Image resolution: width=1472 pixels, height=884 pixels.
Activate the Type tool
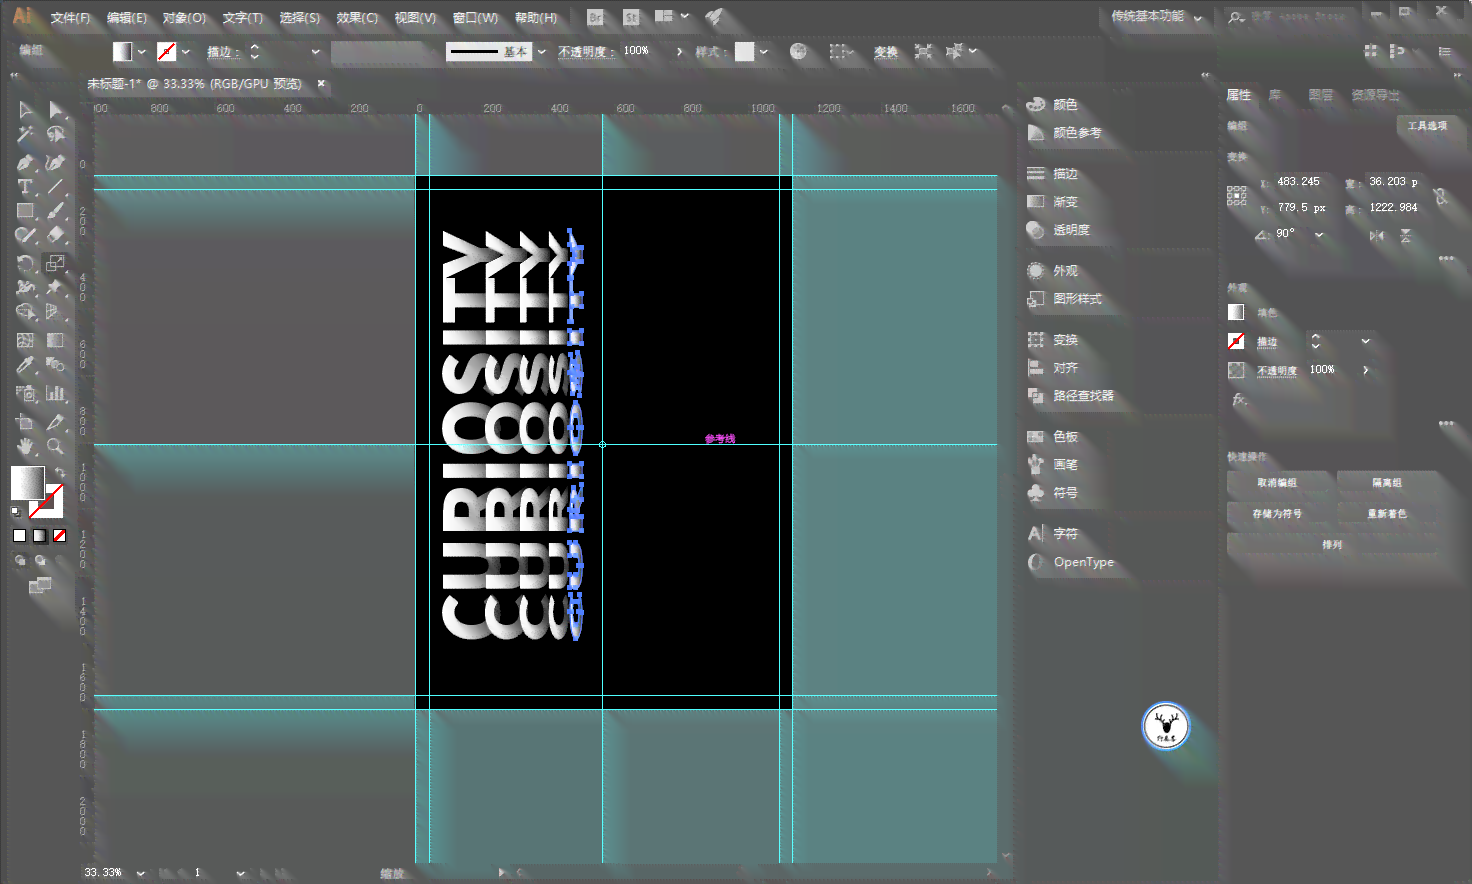[x=25, y=187]
